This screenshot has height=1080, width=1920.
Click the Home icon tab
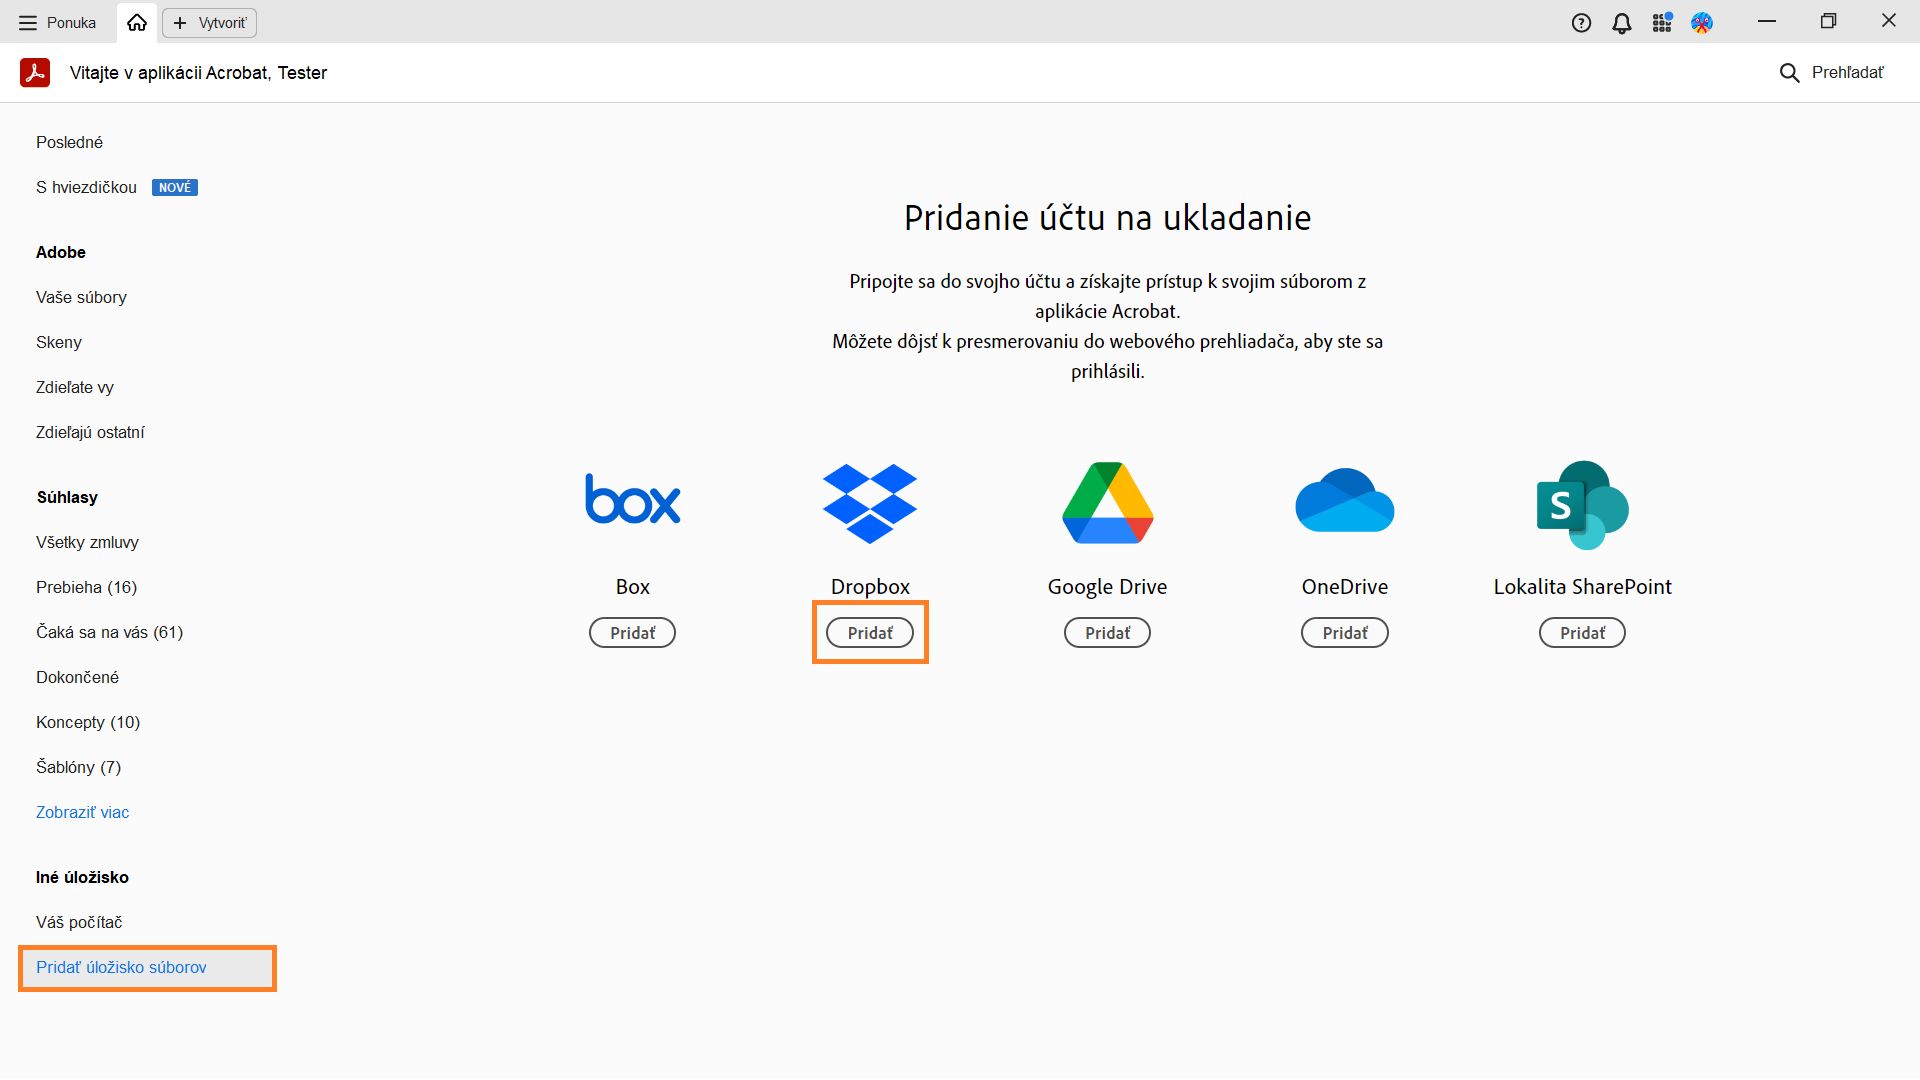pyautogui.click(x=137, y=22)
